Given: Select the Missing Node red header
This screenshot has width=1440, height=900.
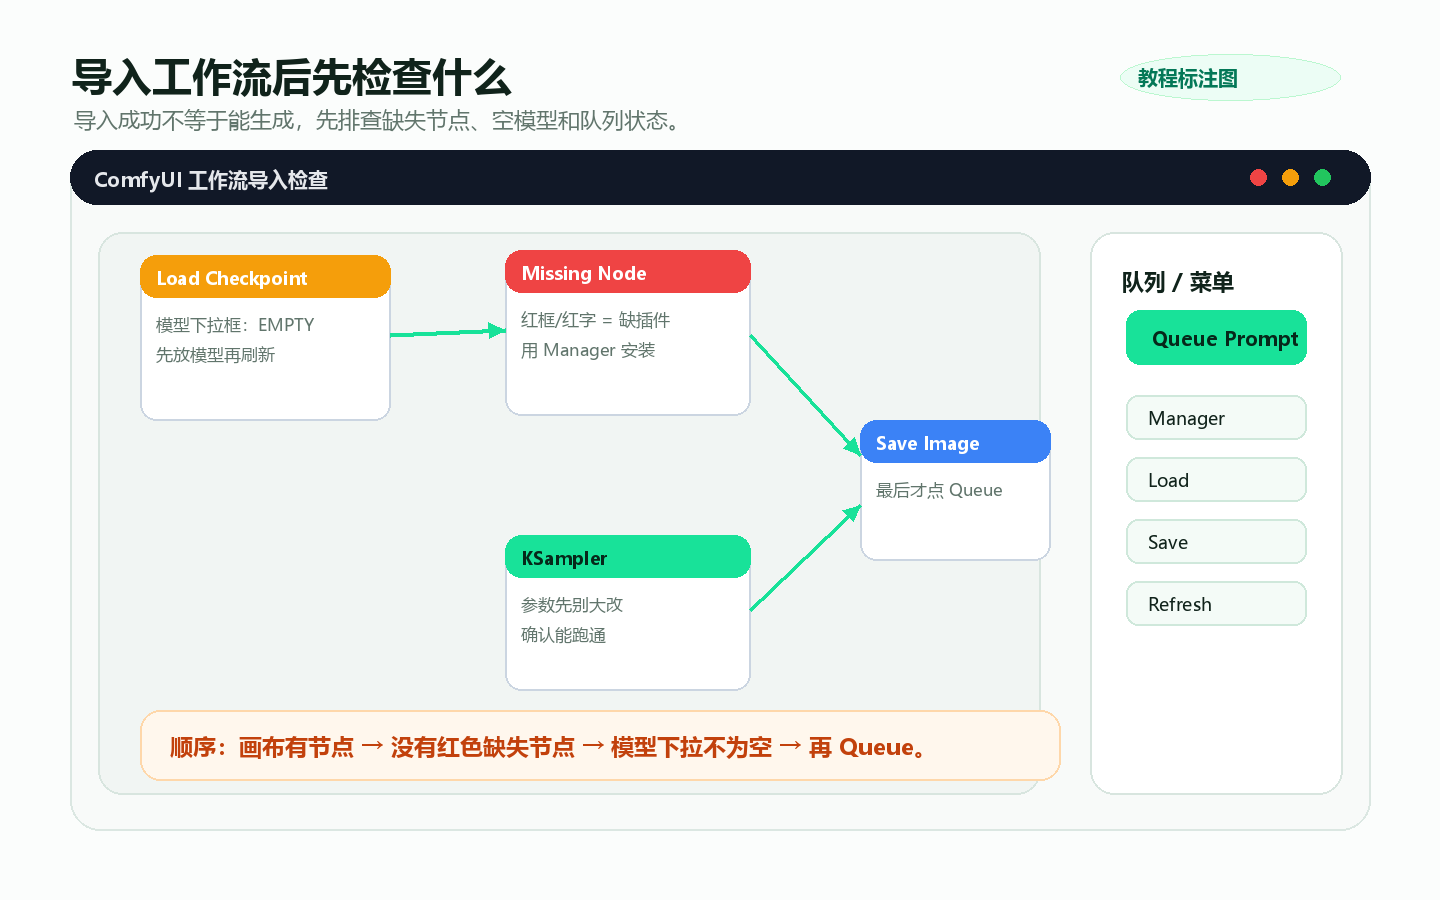Looking at the screenshot, I should [x=628, y=272].
